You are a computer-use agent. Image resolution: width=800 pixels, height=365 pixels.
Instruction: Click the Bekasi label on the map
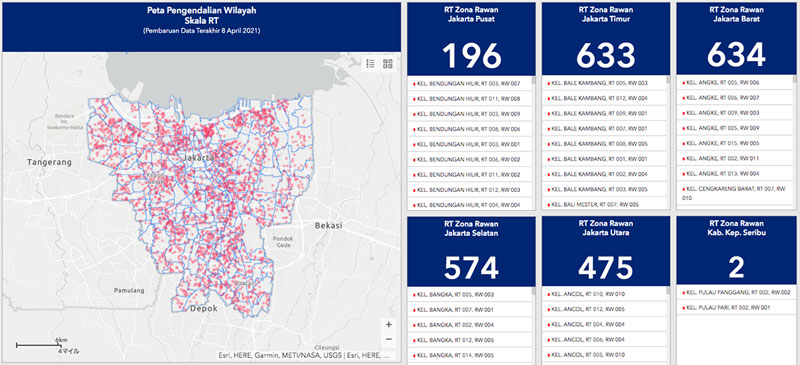[329, 225]
